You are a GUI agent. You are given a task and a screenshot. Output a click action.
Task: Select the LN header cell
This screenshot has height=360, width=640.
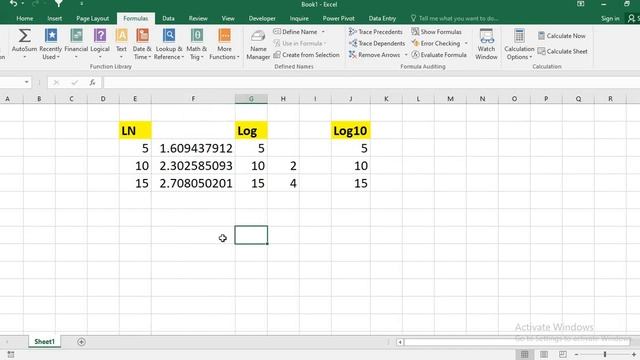click(135, 131)
